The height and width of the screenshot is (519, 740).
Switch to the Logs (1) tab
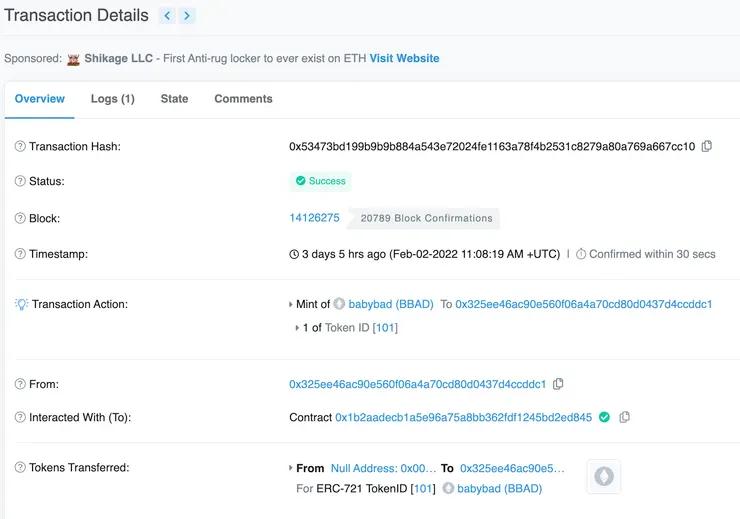tap(112, 99)
